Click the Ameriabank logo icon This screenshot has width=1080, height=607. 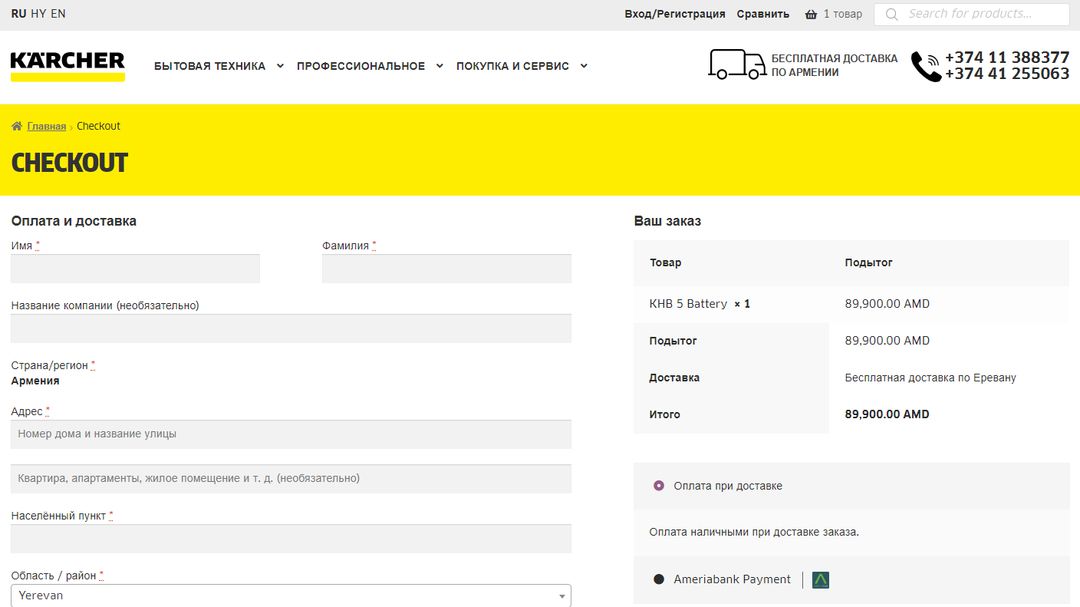820,580
